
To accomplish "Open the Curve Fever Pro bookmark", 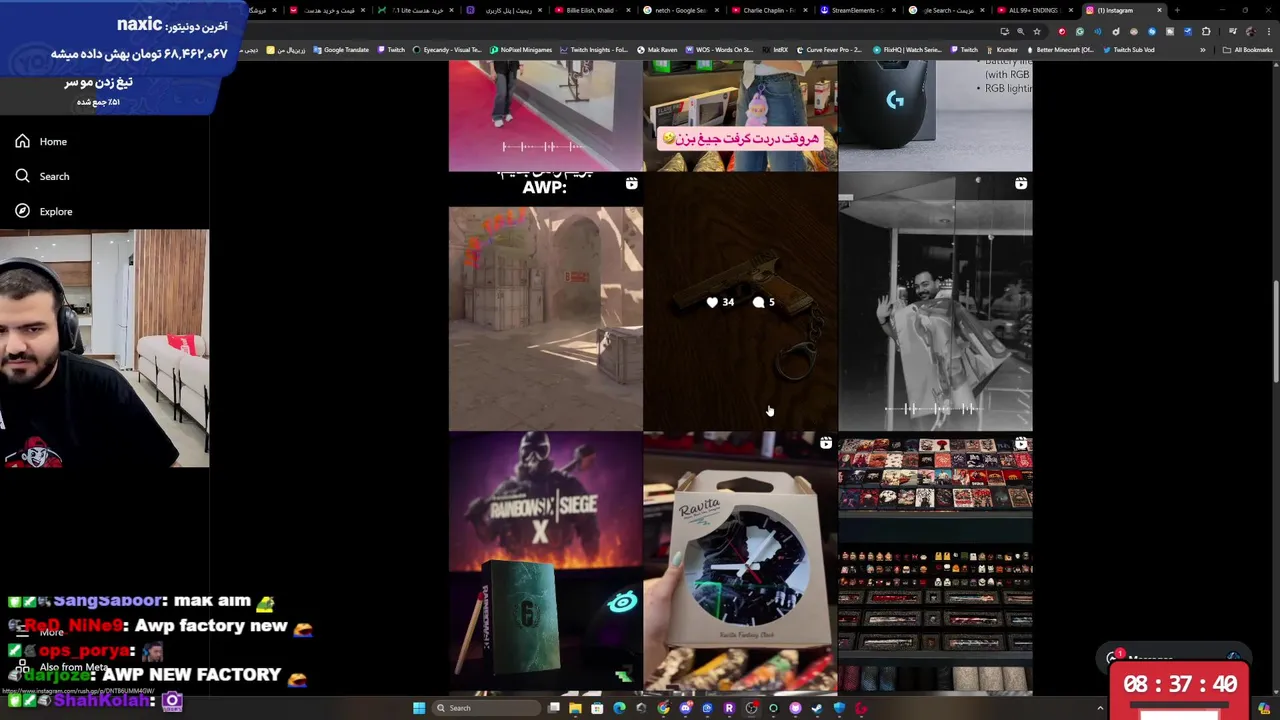I will (x=831, y=50).
